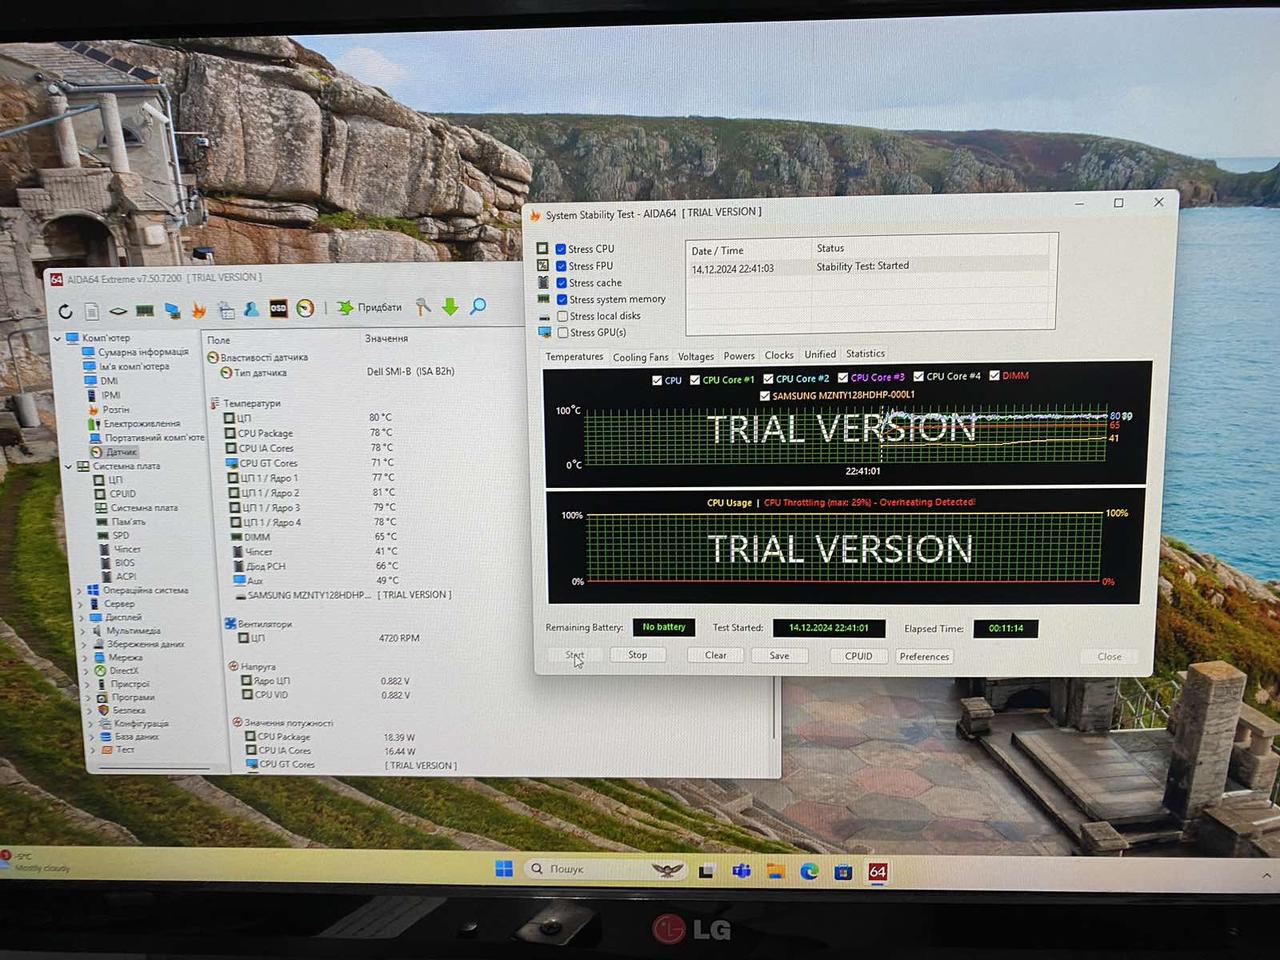Enable Stress GPU(s) checkbox
This screenshot has height=960, width=1280.
[562, 333]
